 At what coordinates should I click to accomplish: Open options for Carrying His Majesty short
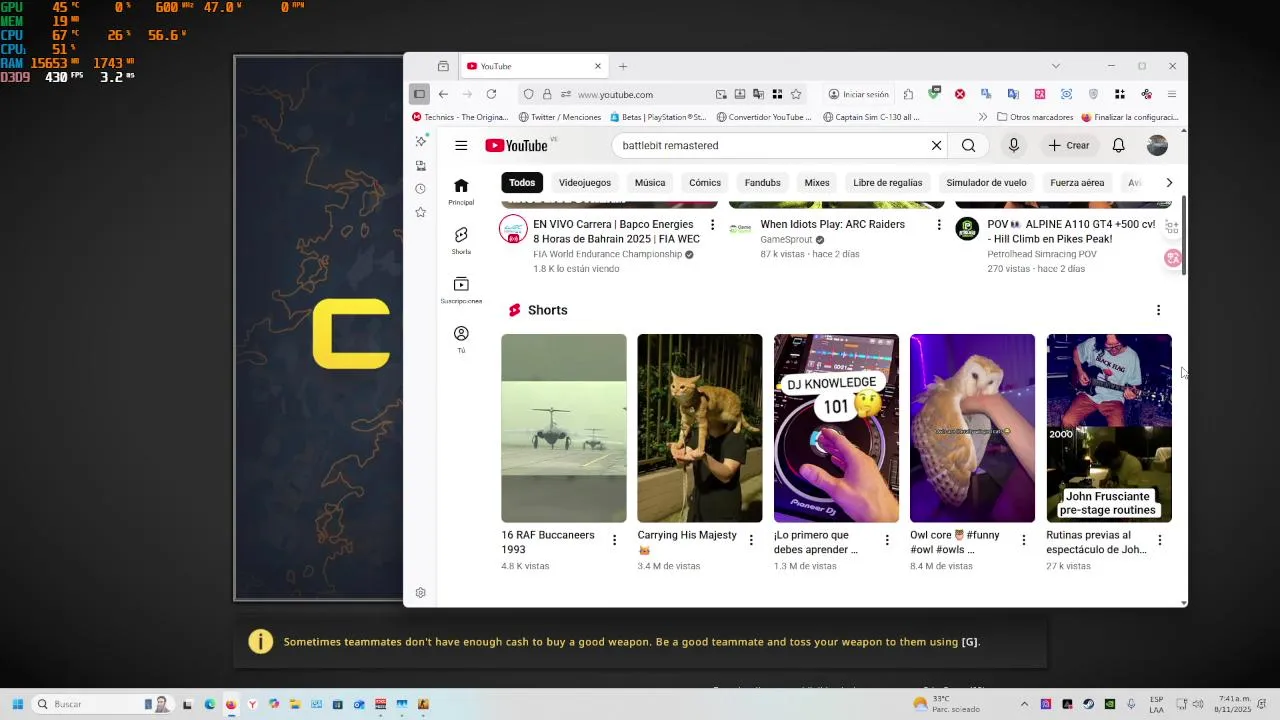(751, 540)
